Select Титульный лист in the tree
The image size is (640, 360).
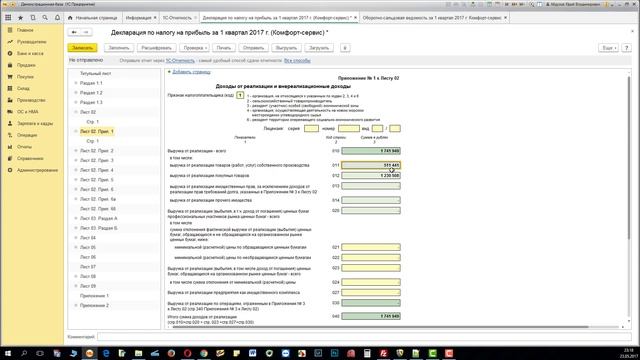point(96,73)
